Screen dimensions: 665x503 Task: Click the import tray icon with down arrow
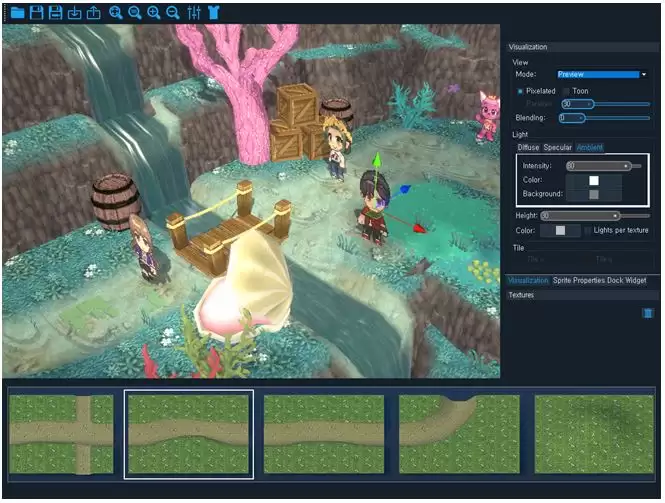click(x=75, y=13)
